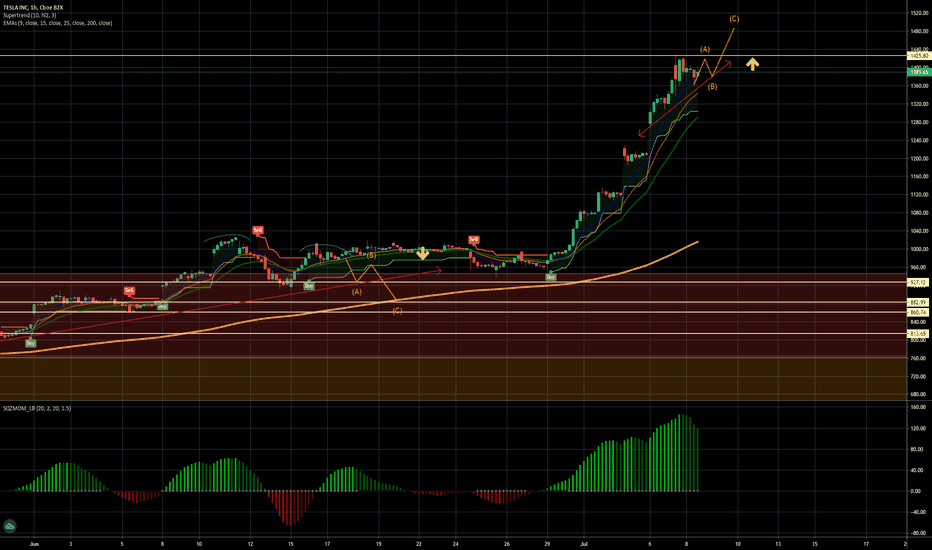This screenshot has width=932, height=550.
Task: Click the Buy signal near June 29
Action: tap(551, 277)
